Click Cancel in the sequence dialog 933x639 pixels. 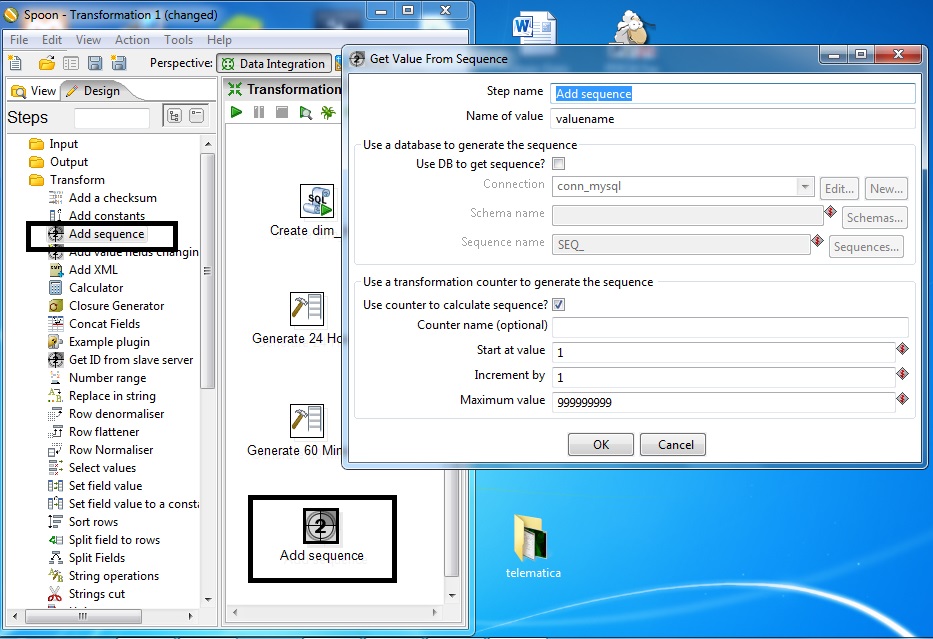[x=673, y=444]
